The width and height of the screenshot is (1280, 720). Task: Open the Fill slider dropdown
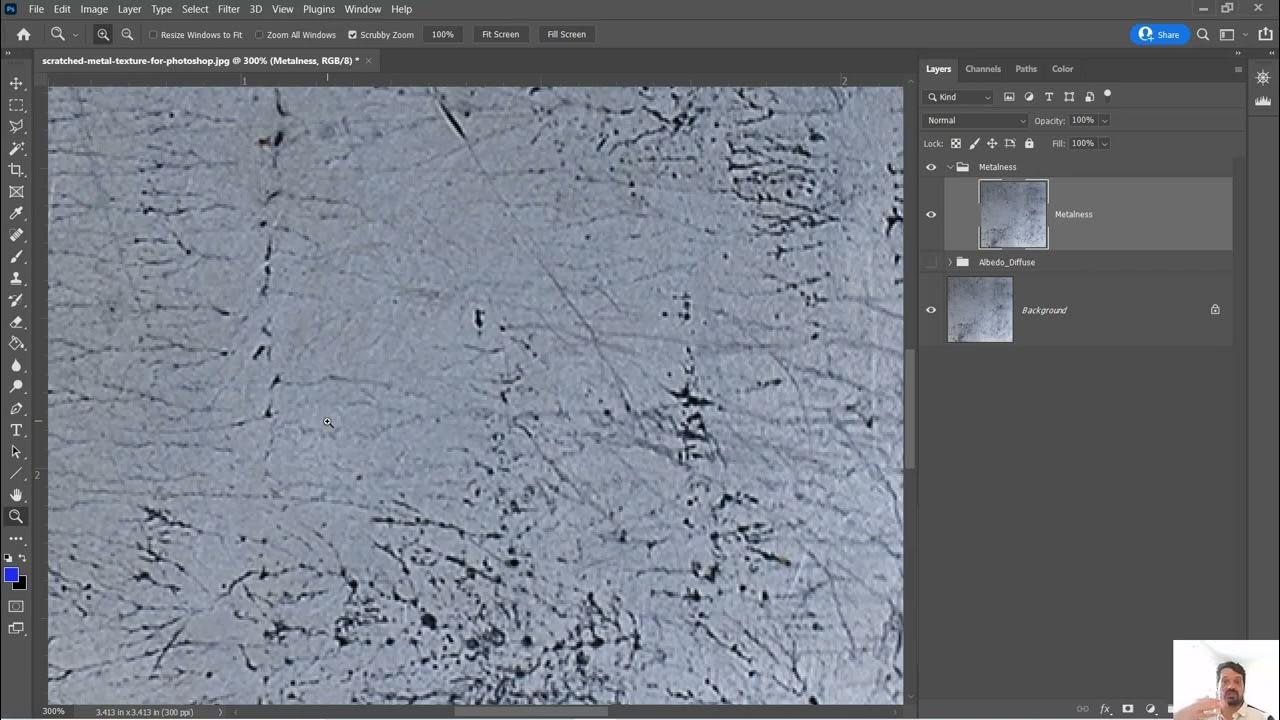[1104, 143]
